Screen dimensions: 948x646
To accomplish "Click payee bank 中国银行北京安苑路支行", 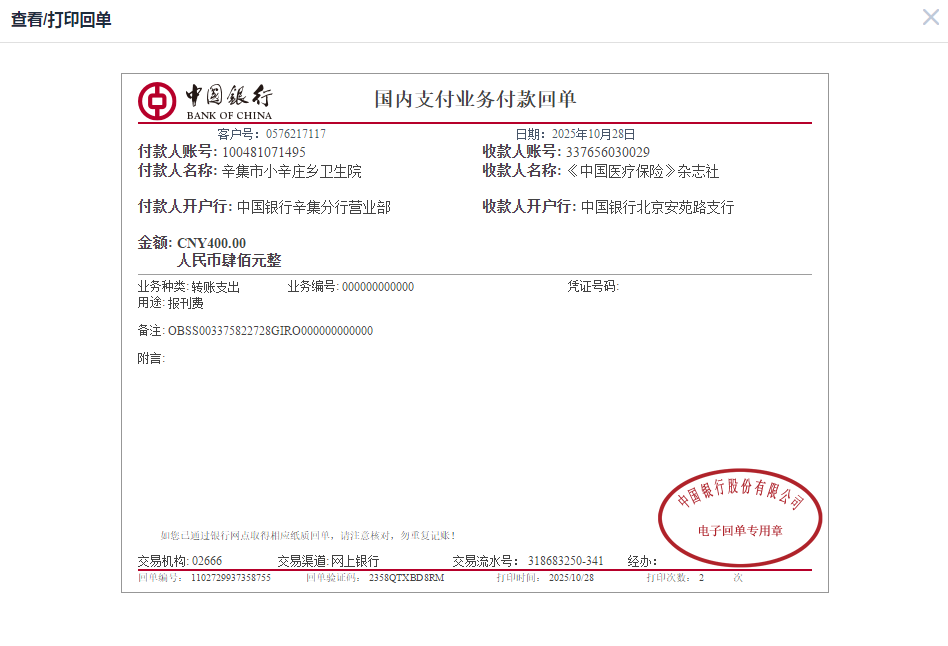I will click(x=657, y=207).
